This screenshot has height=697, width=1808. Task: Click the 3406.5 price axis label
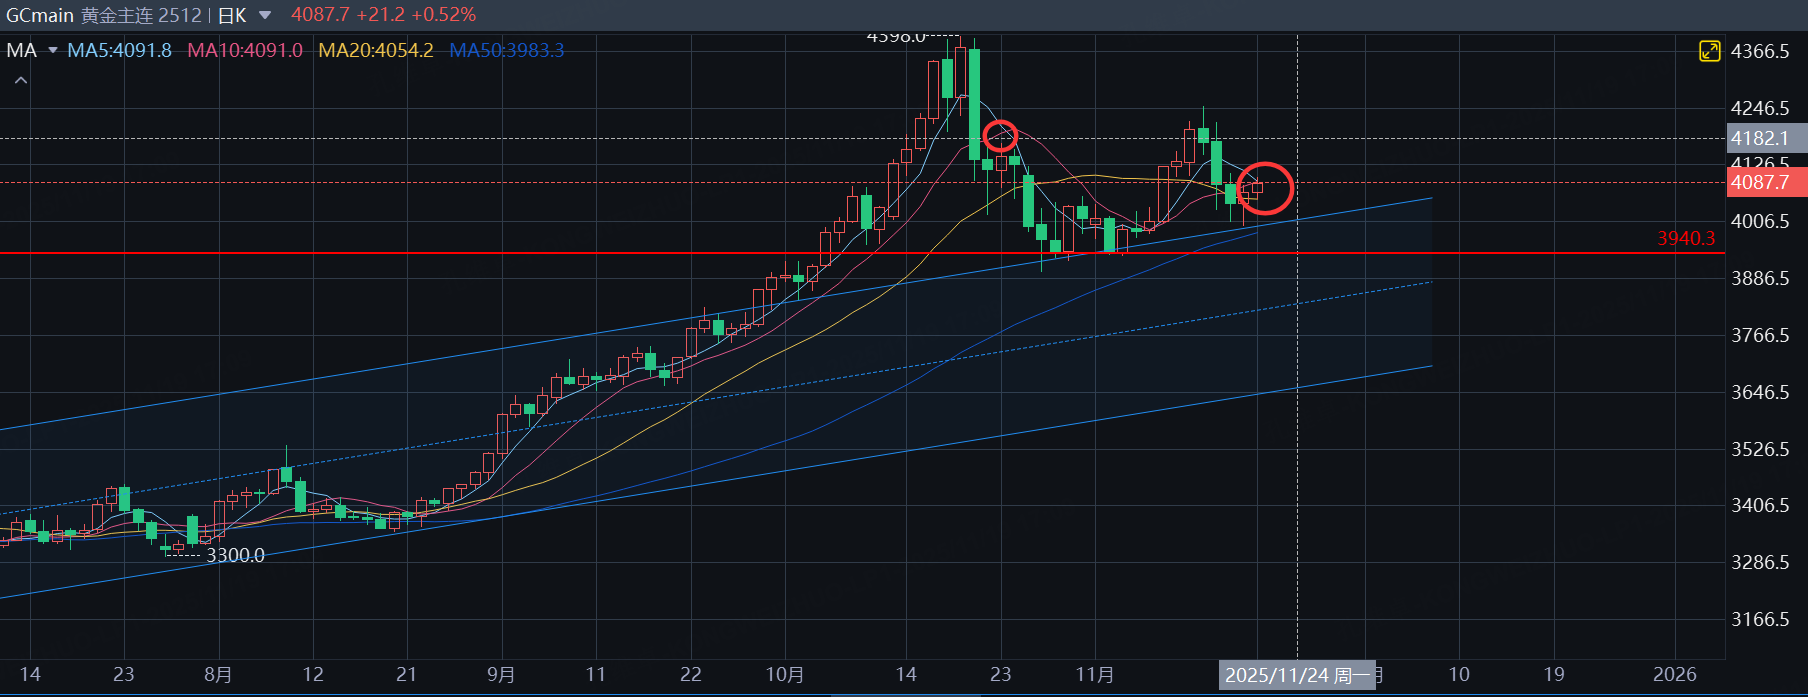(1760, 505)
